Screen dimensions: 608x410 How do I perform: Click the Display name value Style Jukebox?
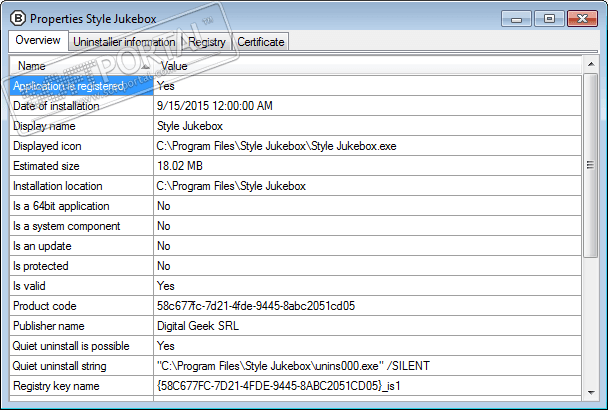click(190, 126)
